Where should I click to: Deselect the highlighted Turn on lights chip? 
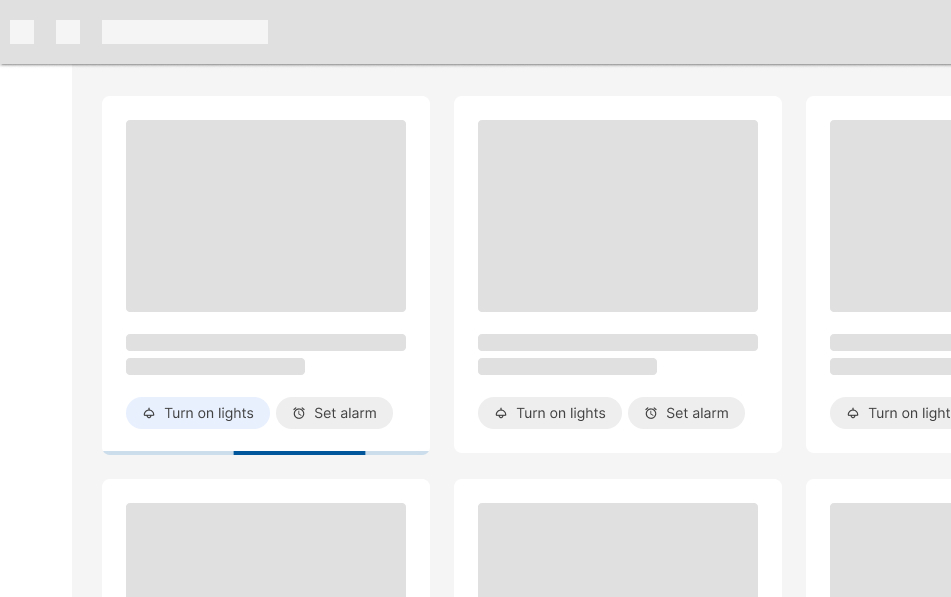(198, 413)
